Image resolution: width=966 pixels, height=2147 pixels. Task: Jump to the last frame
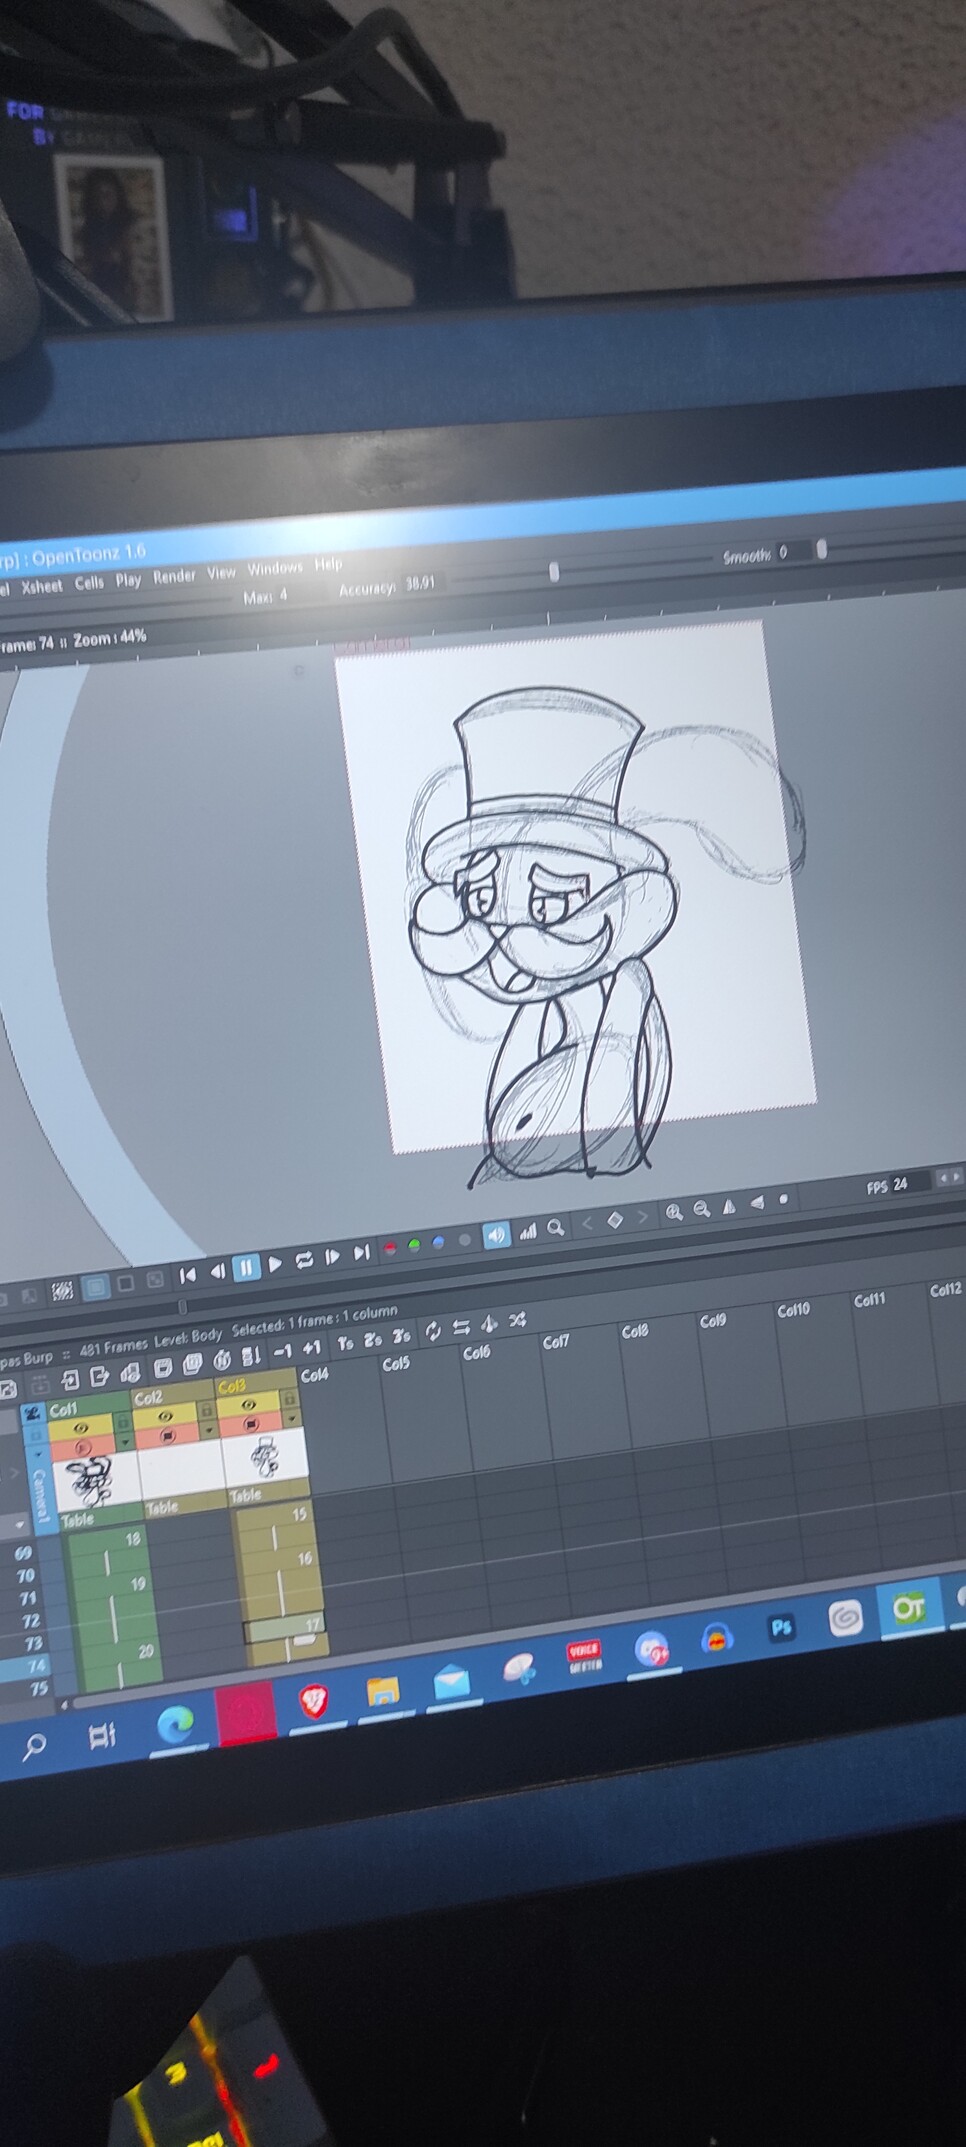(361, 1252)
